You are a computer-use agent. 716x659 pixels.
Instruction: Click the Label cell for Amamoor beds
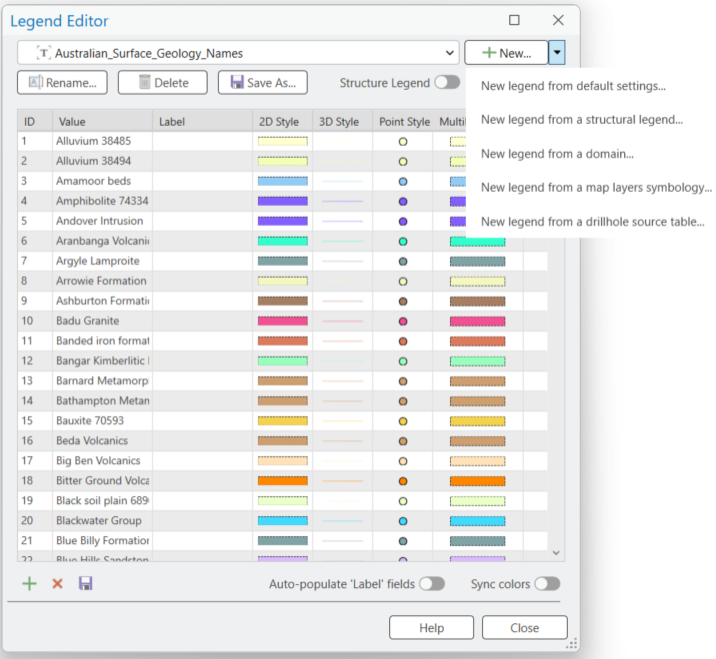[202, 181]
